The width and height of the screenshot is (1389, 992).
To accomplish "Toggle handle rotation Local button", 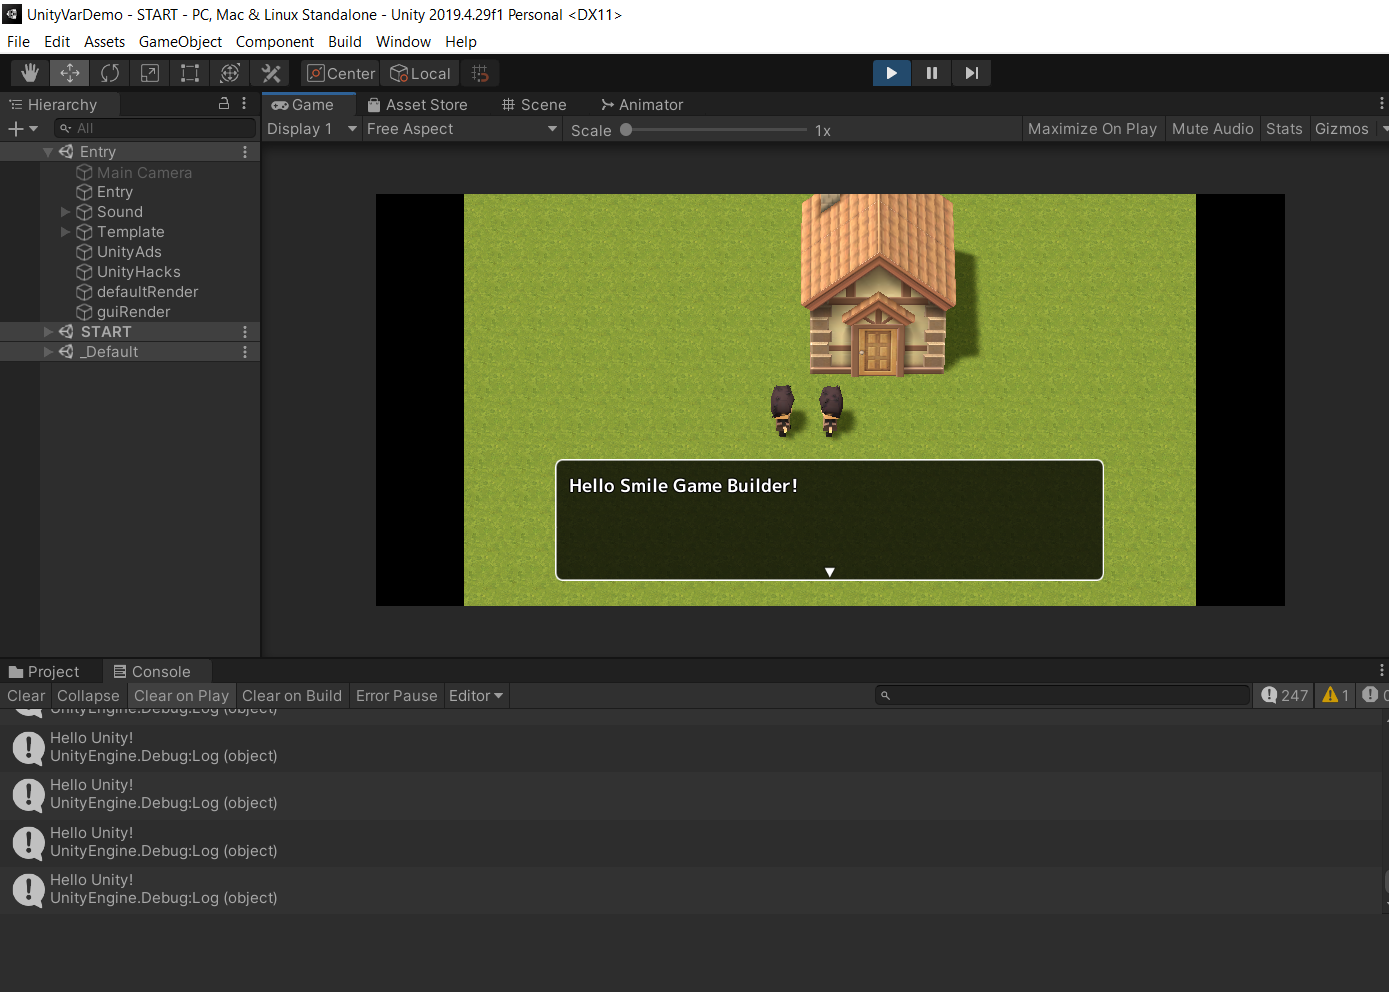I will pyautogui.click(x=420, y=73).
